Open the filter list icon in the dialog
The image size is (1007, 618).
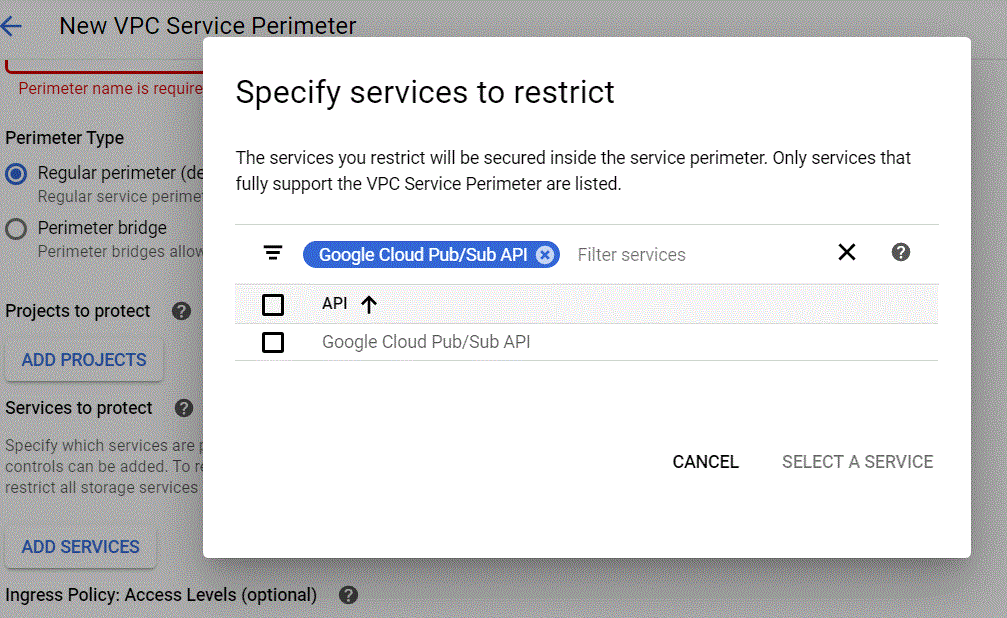coord(273,252)
